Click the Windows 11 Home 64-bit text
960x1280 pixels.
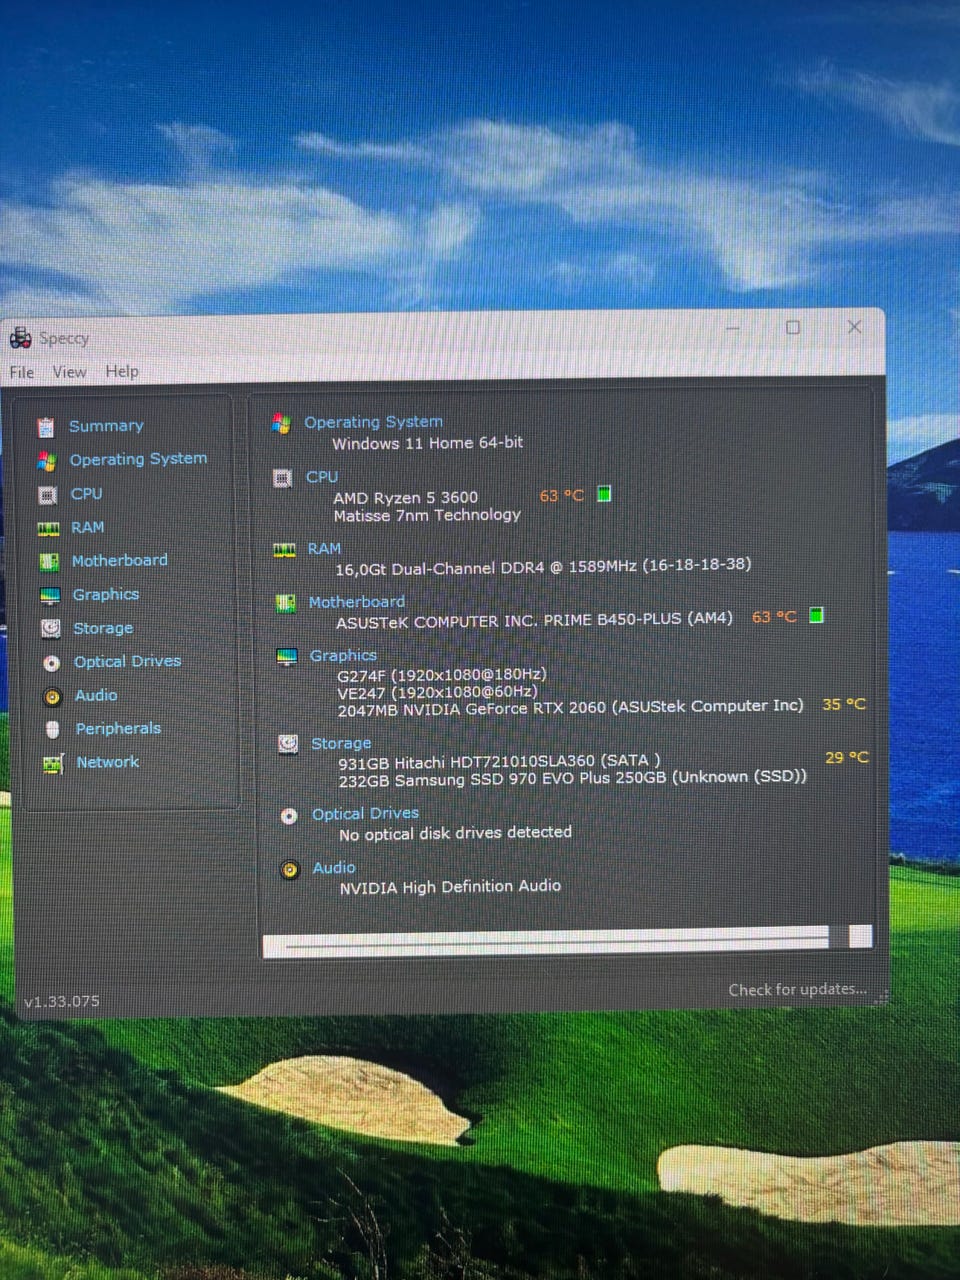point(428,443)
